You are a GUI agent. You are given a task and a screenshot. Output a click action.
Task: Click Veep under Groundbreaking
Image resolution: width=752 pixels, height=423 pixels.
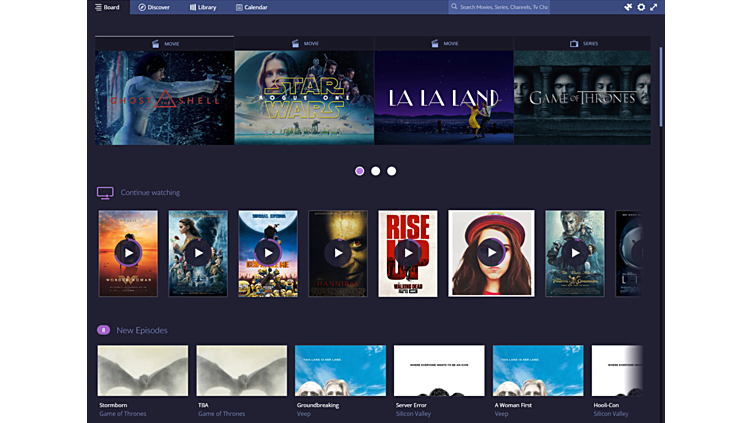[x=304, y=414]
